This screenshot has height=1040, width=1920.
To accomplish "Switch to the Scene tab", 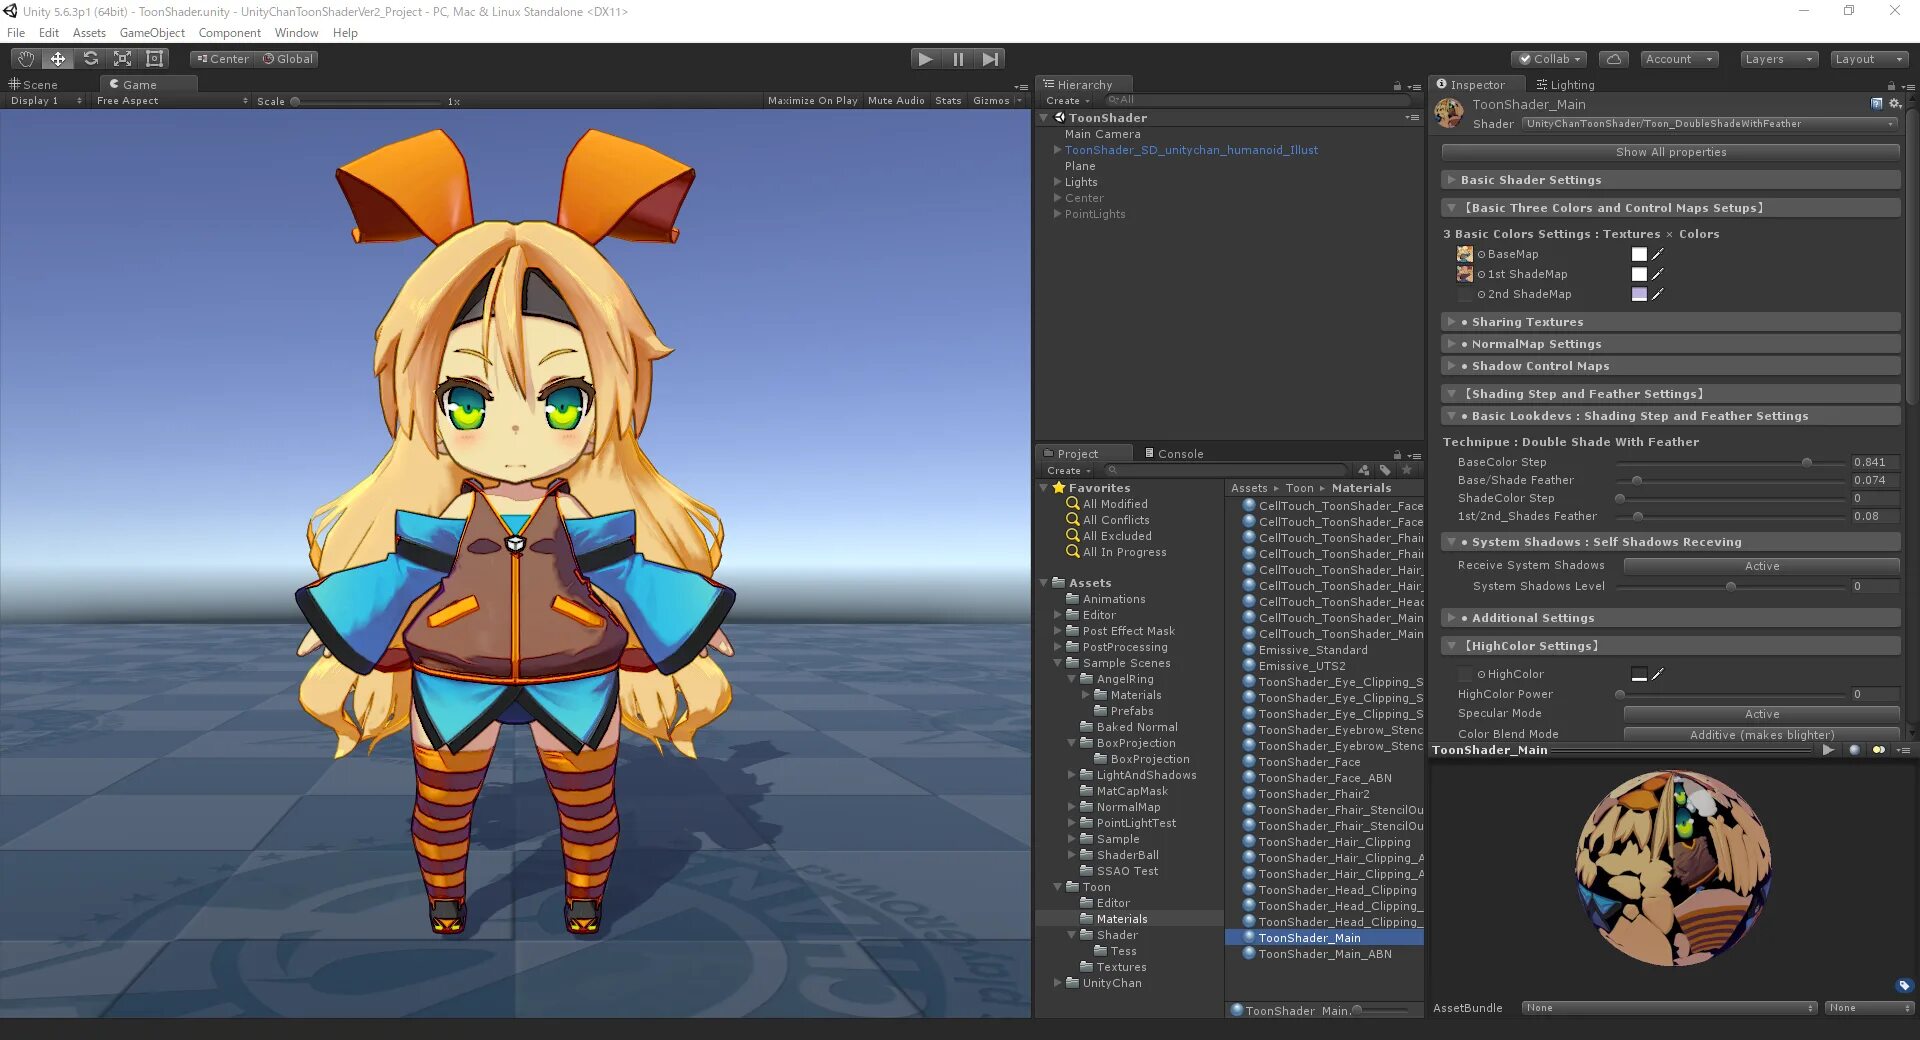I will [34, 85].
